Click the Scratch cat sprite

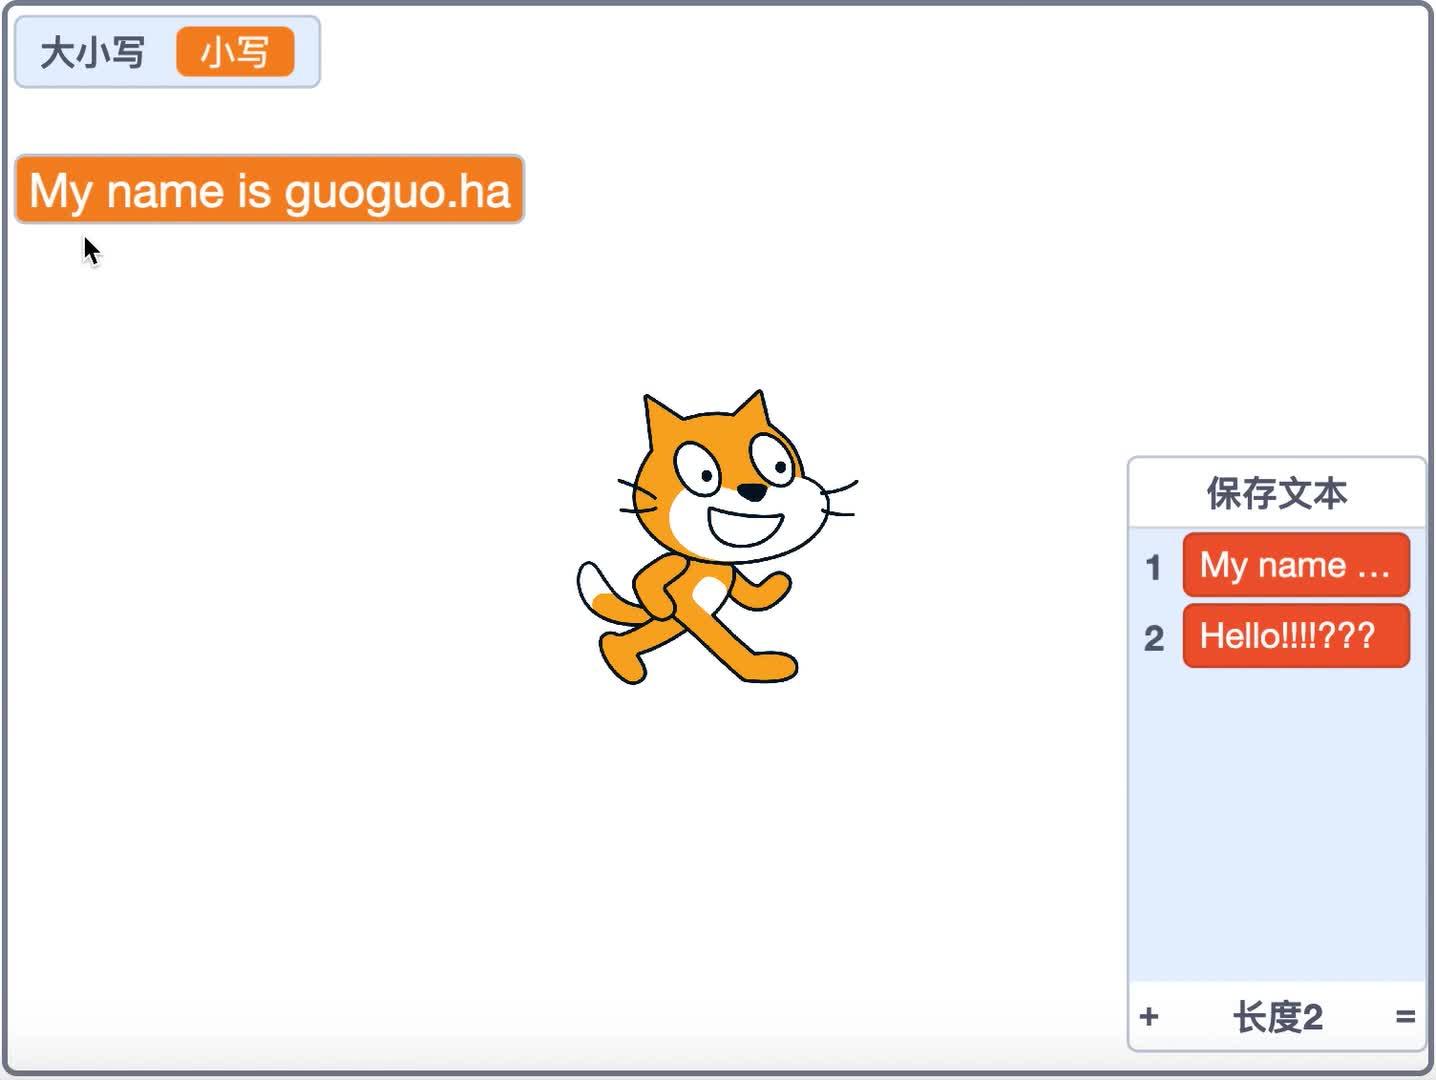(716, 538)
